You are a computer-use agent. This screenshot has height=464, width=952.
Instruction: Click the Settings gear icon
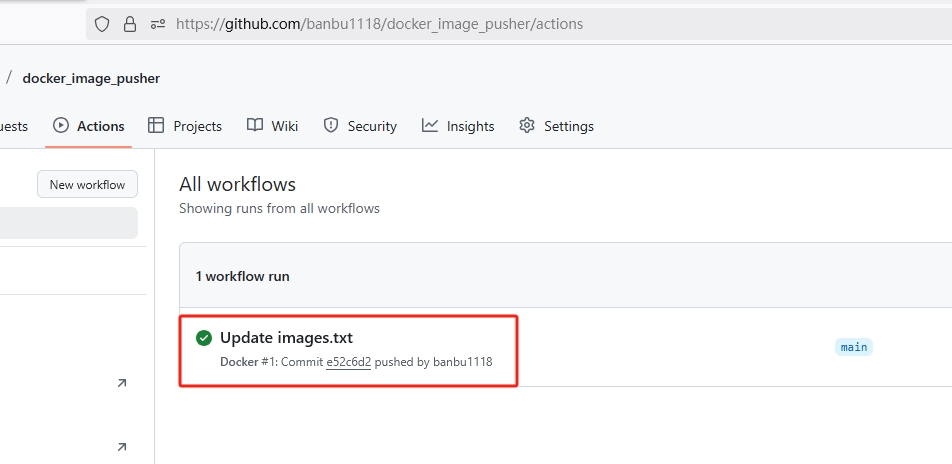[527, 125]
